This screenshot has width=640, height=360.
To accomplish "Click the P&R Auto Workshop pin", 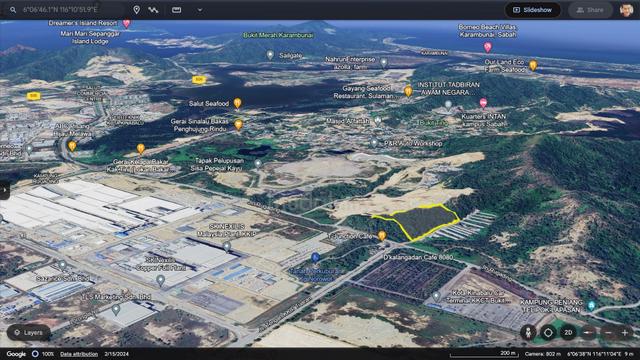I will point(374,142).
